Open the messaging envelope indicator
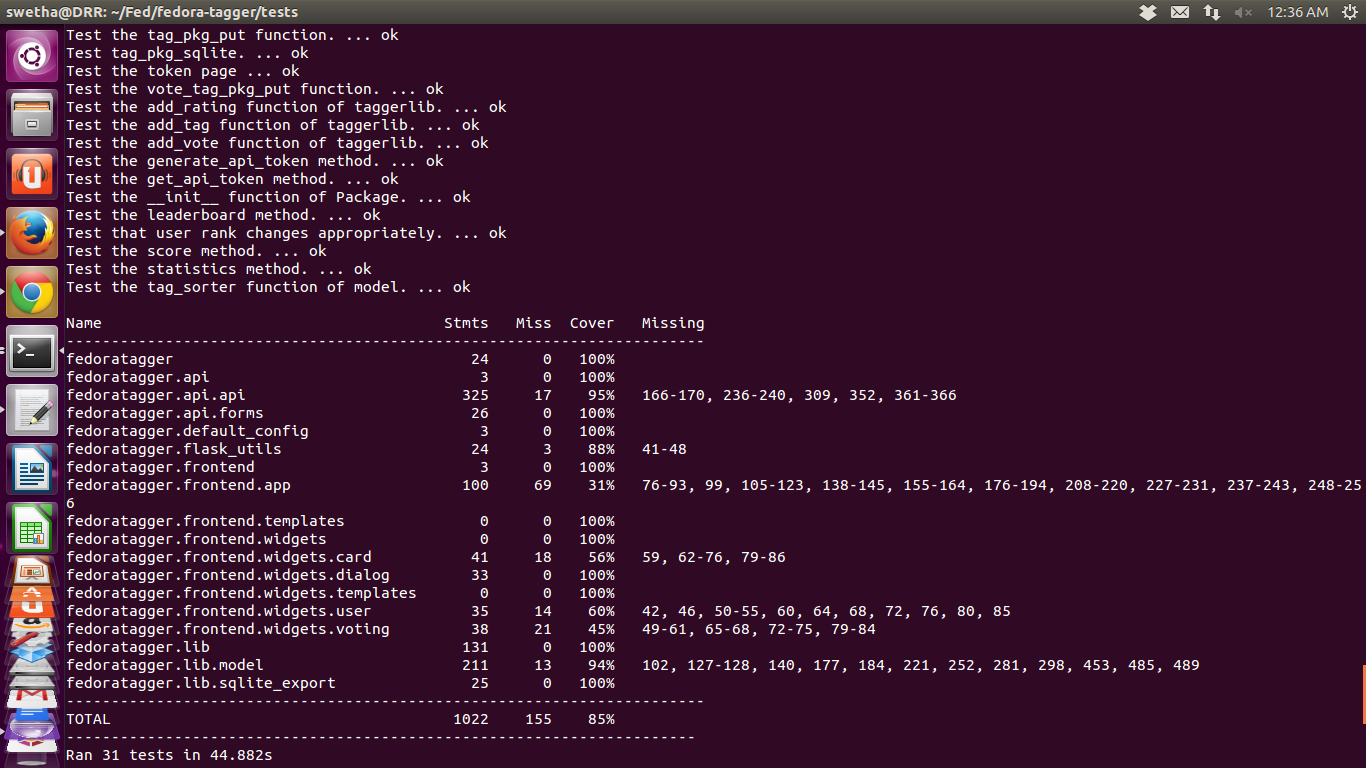 (1180, 12)
